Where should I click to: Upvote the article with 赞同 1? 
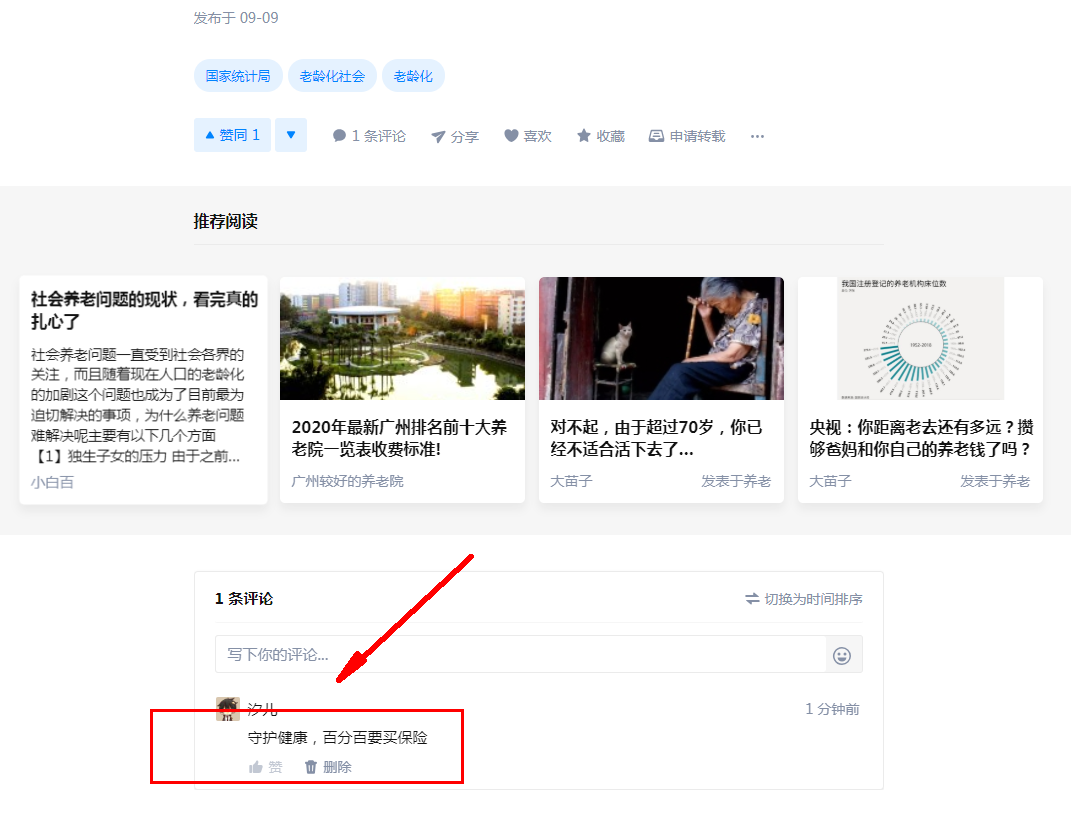click(x=232, y=135)
